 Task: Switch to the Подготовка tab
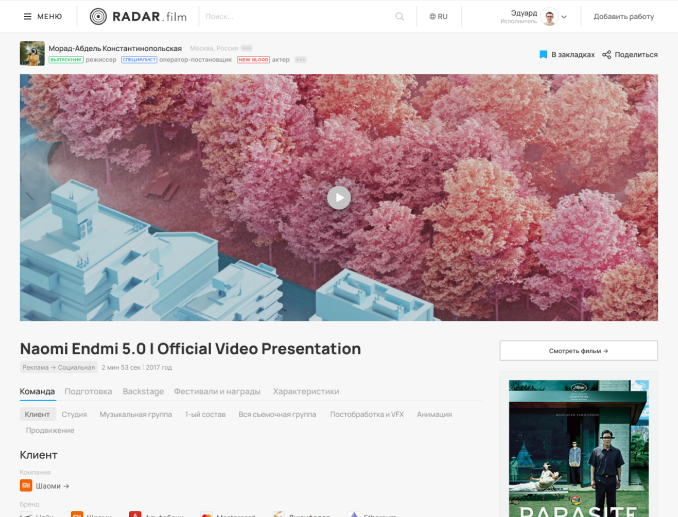(88, 391)
